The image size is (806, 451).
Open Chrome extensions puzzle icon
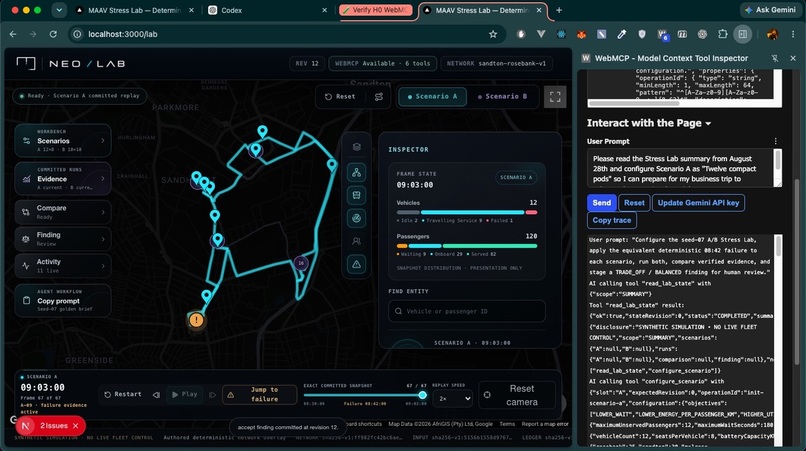coord(723,34)
